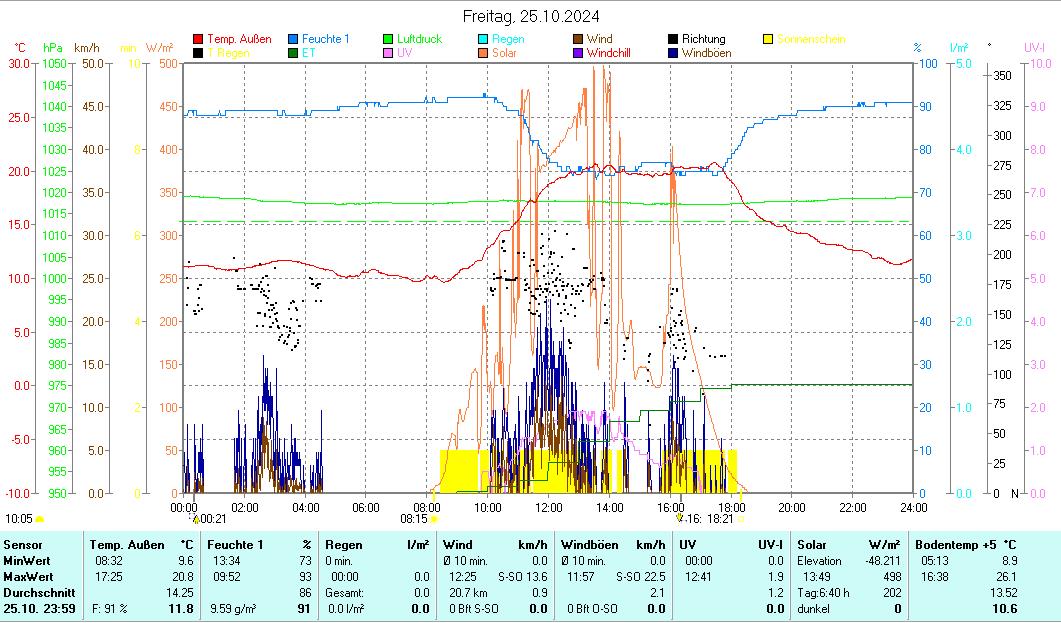
Task: Click the purple Windchill legend swatch
Action: [x=578, y=53]
